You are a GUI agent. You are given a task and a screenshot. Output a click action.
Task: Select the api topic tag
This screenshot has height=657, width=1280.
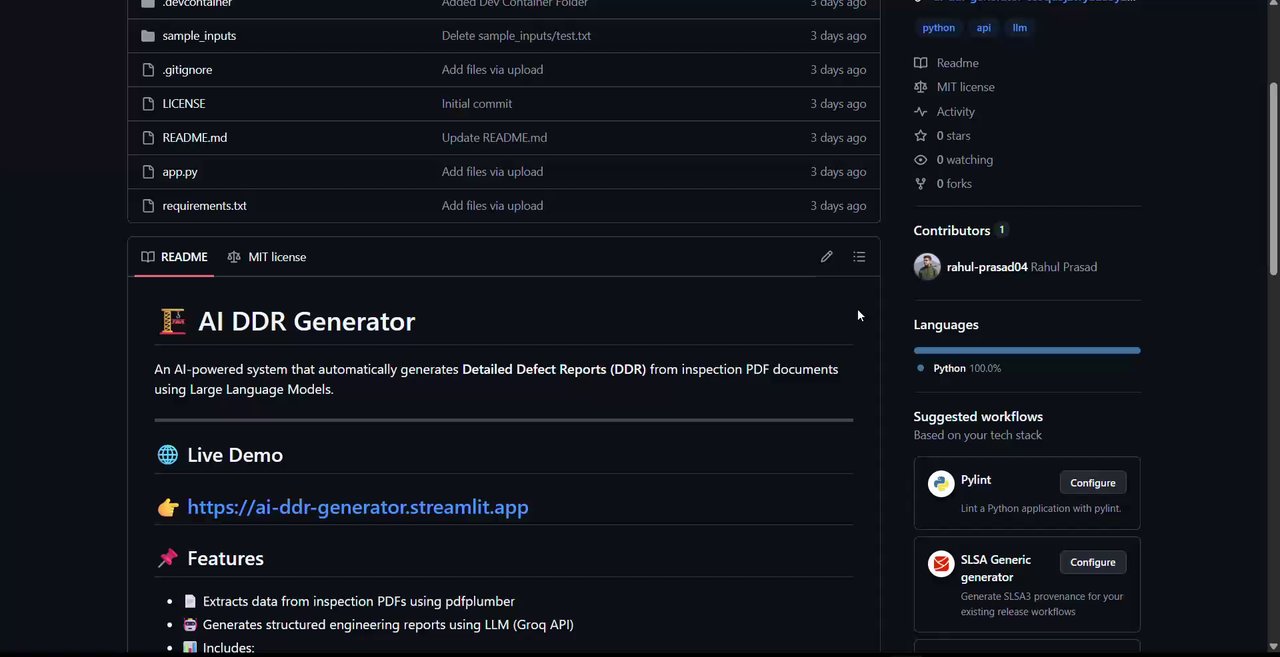coord(984,28)
